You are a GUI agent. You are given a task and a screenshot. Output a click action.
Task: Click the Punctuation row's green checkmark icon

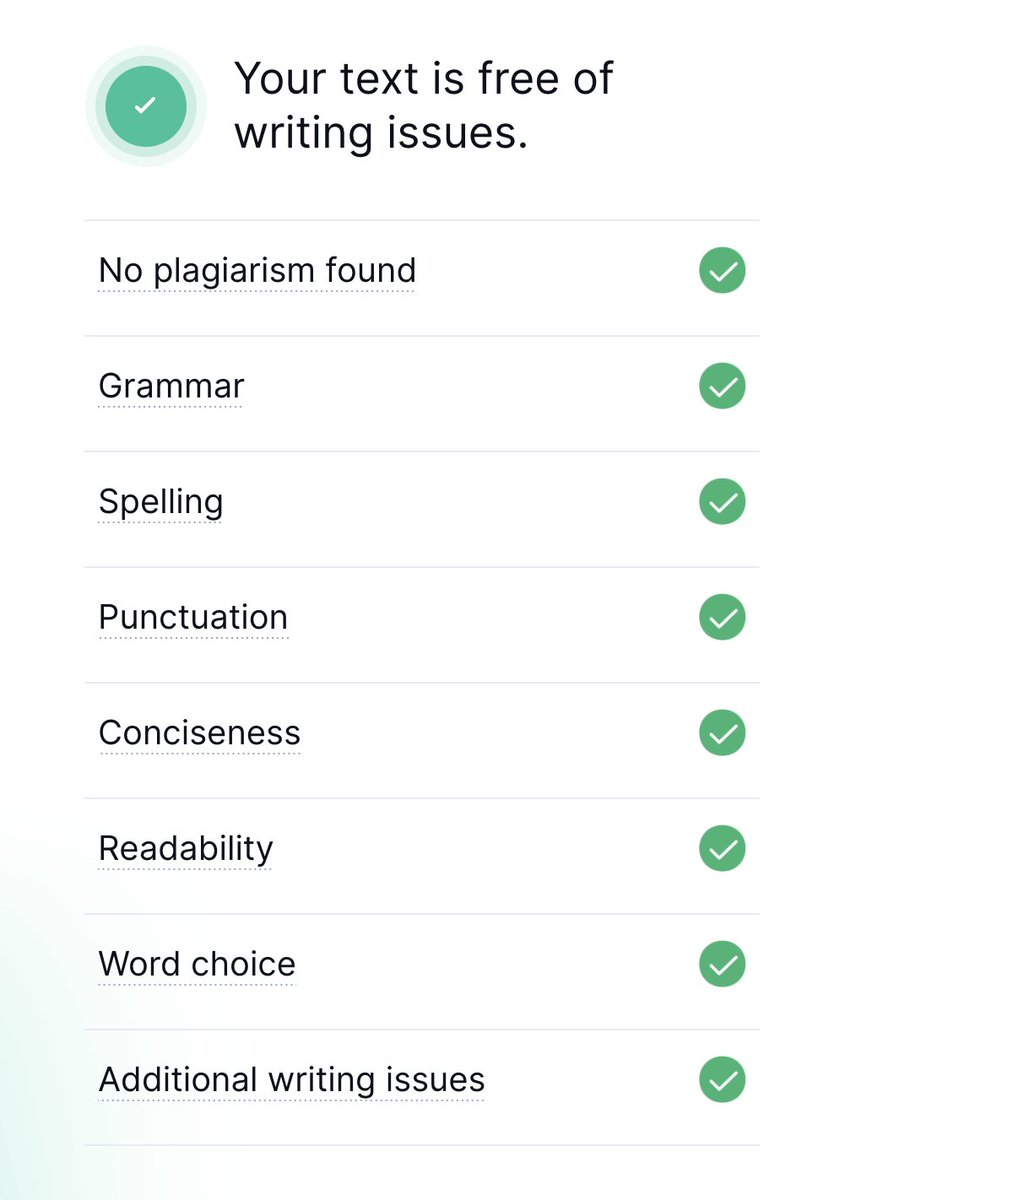pos(722,617)
